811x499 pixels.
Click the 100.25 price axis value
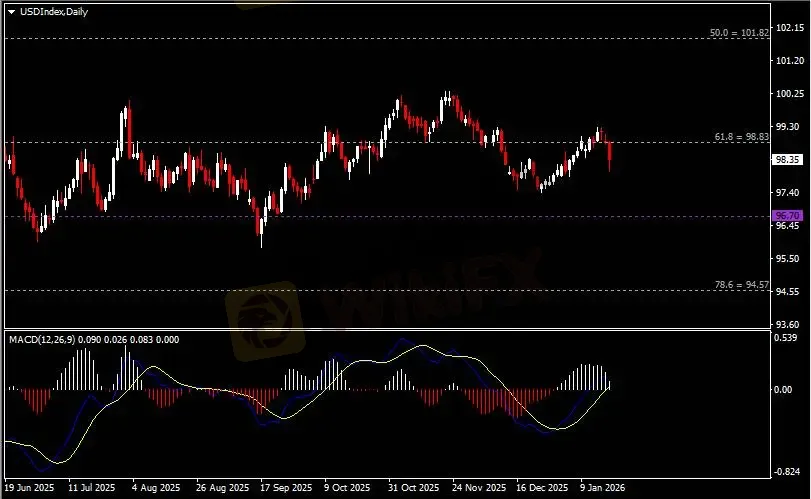tap(790, 94)
